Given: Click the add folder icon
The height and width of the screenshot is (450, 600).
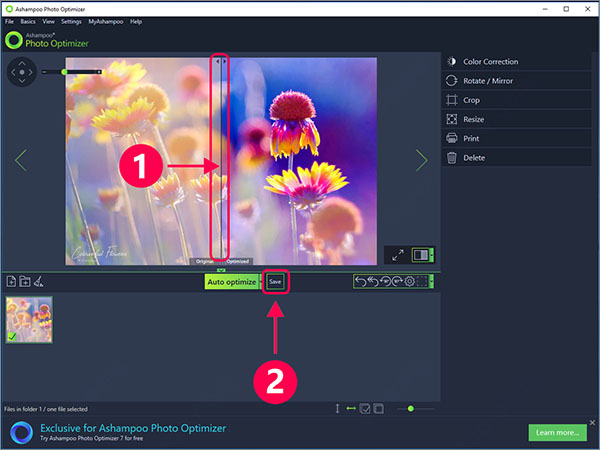Looking at the screenshot, I should click(25, 282).
